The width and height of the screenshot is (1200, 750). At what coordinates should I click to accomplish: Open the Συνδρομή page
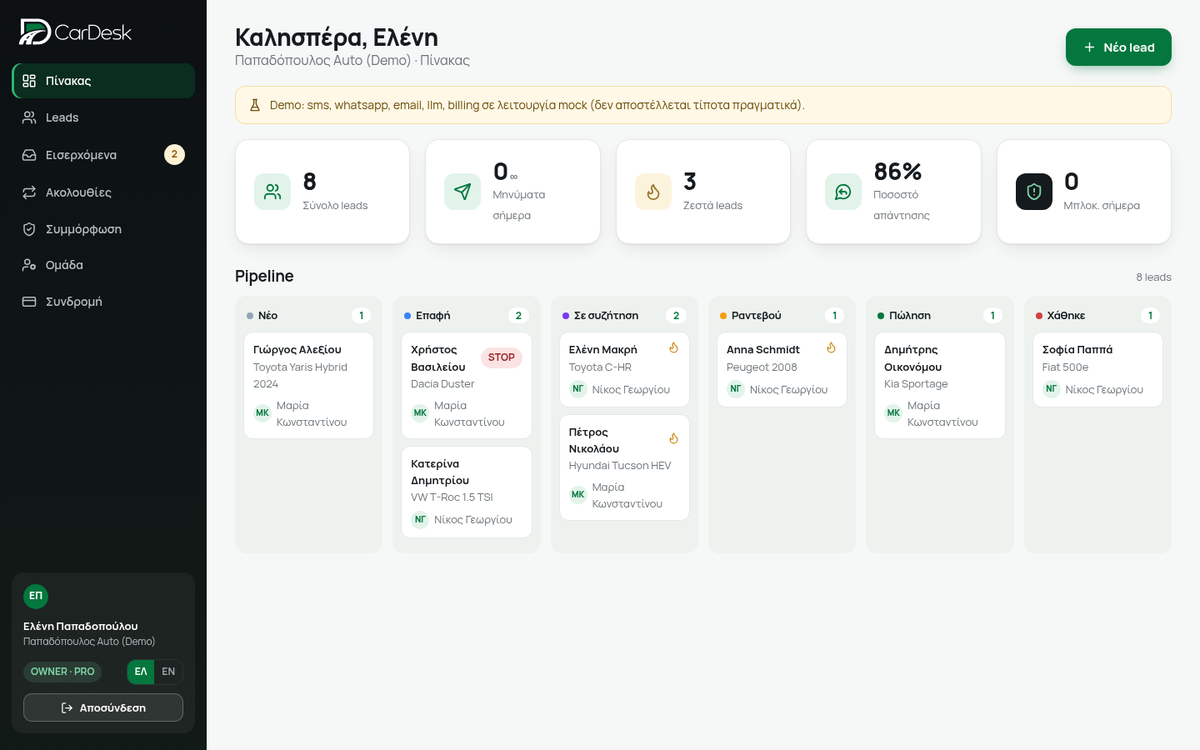[x=103, y=301]
